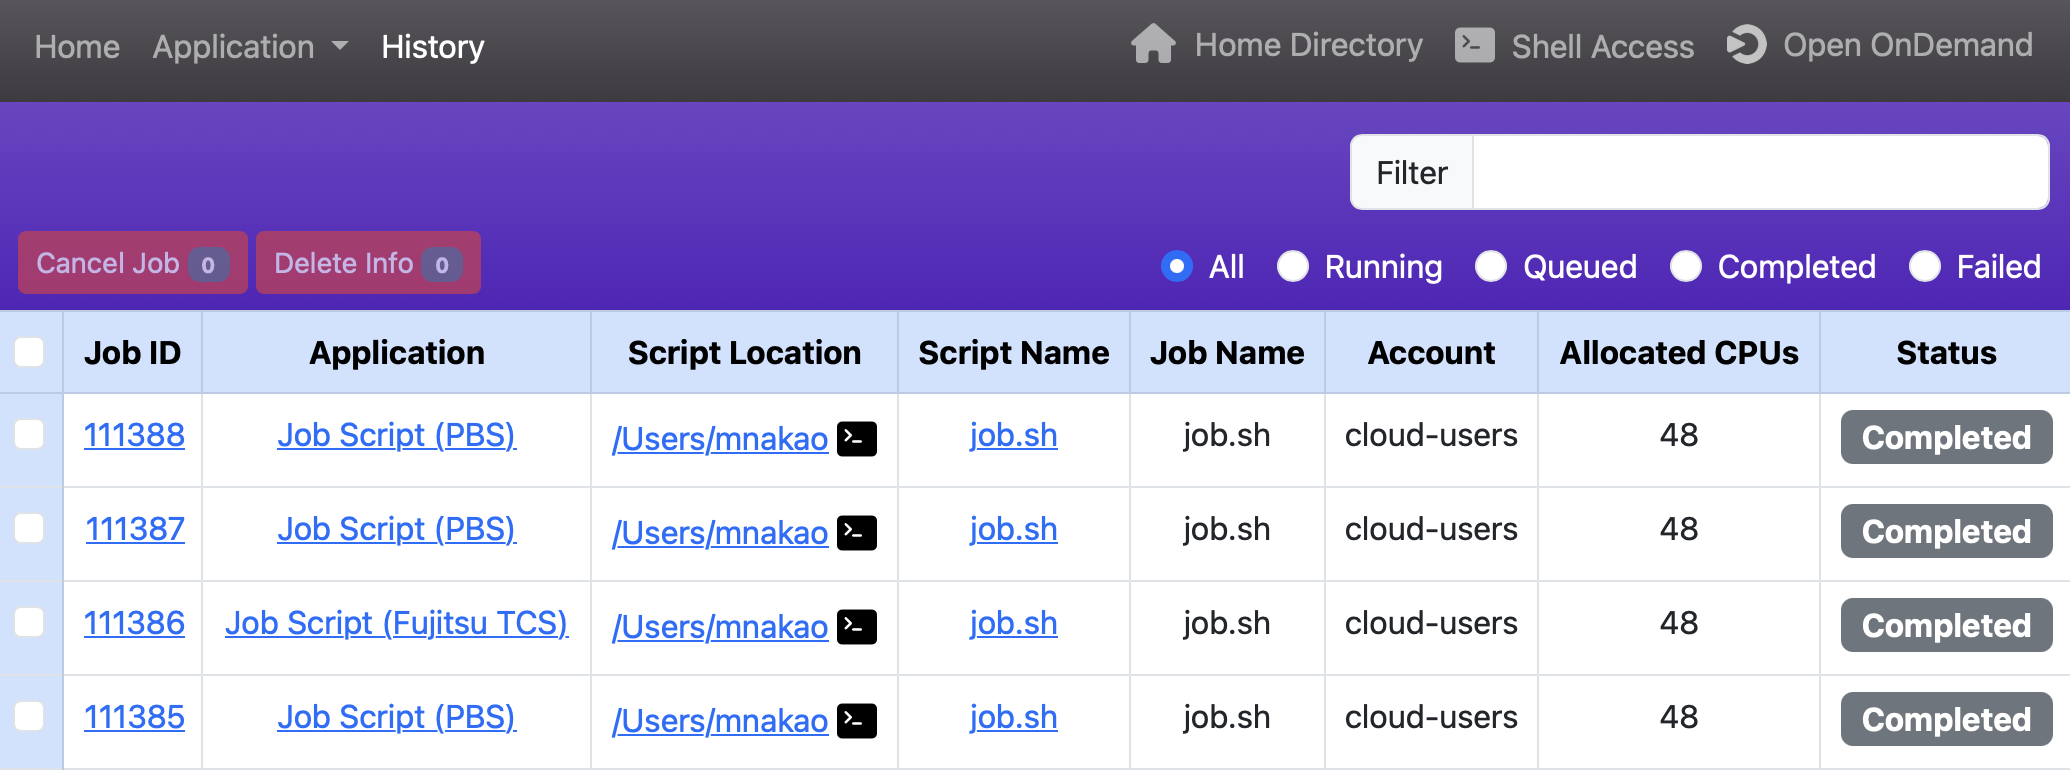This screenshot has width=2070, height=780.
Task: Open terminal icon for job 111385 location
Action: coord(857,721)
